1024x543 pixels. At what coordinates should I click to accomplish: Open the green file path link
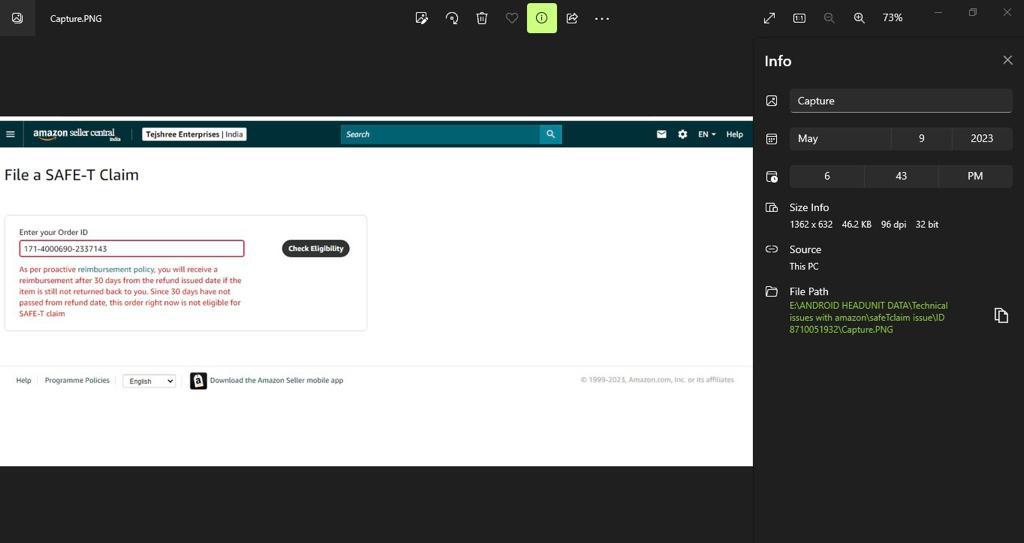pos(869,318)
